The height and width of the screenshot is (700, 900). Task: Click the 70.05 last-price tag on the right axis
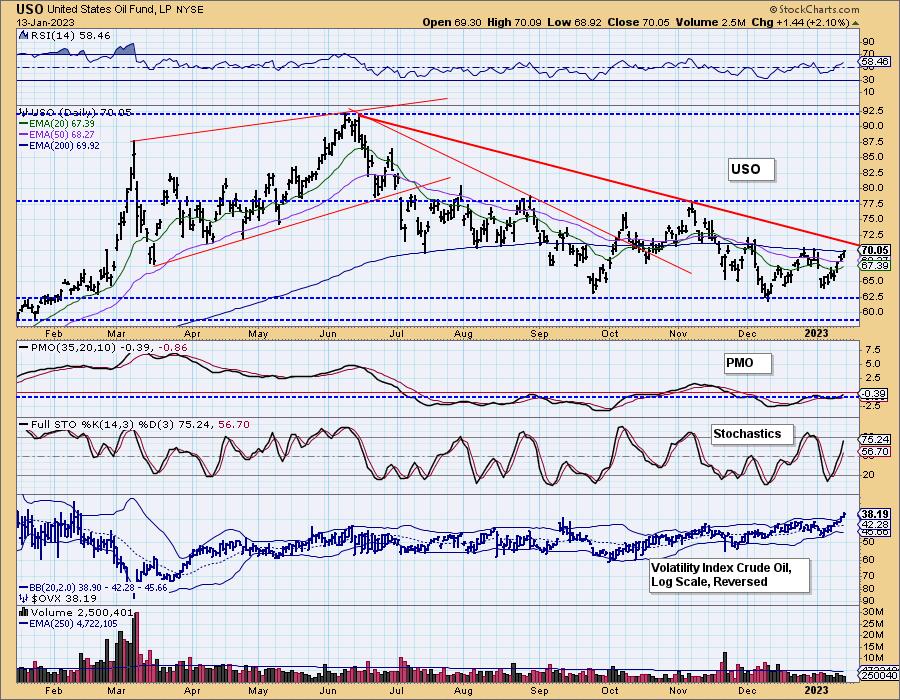click(875, 250)
